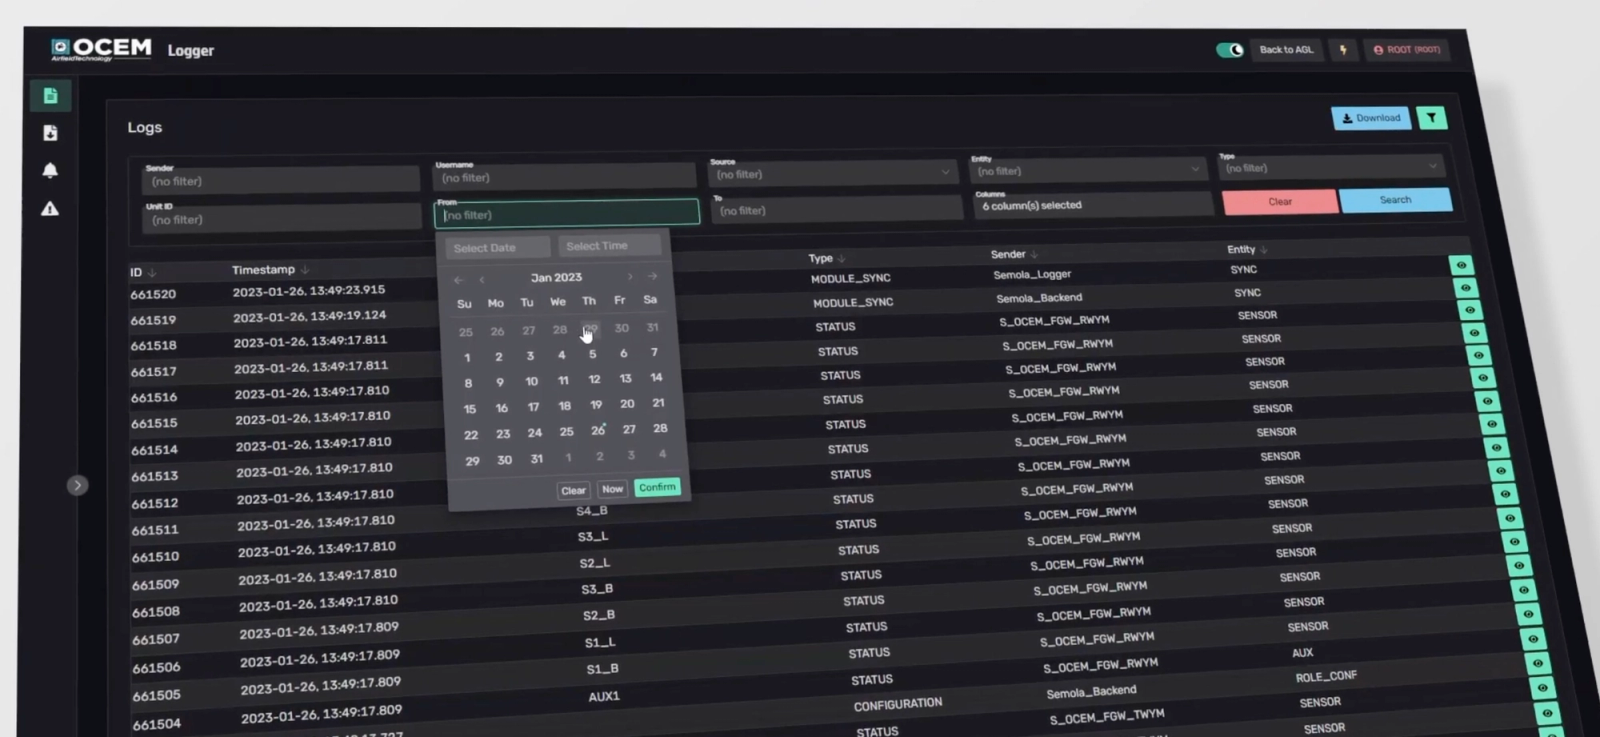
Task: Go to next year in calendar
Action: pos(652,276)
